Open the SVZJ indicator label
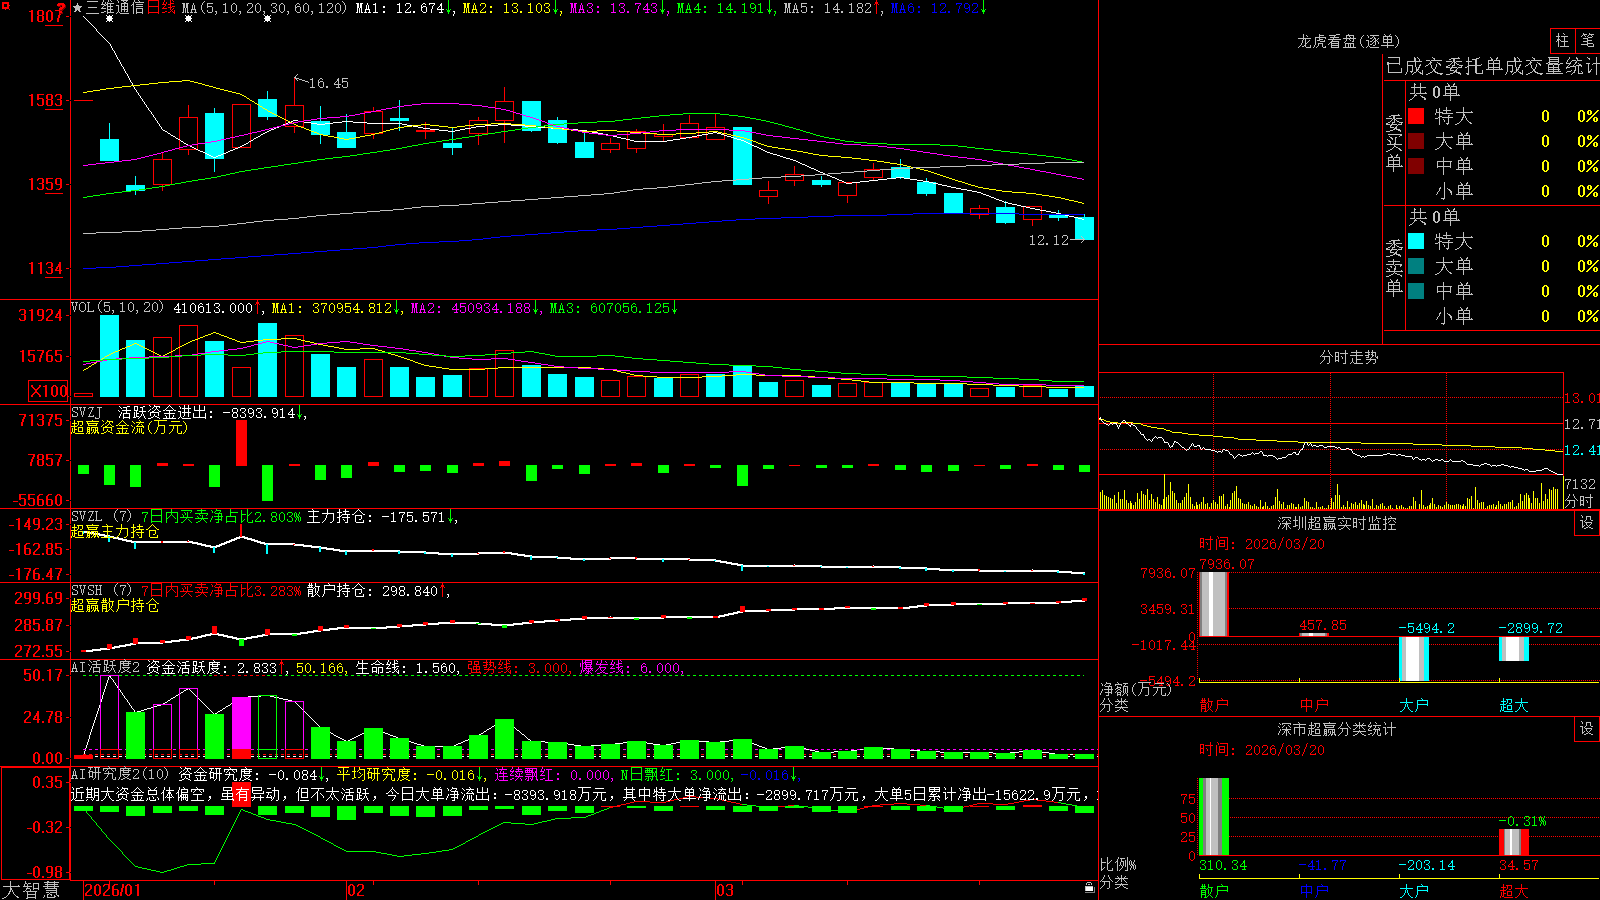The image size is (1600, 900). [87, 412]
